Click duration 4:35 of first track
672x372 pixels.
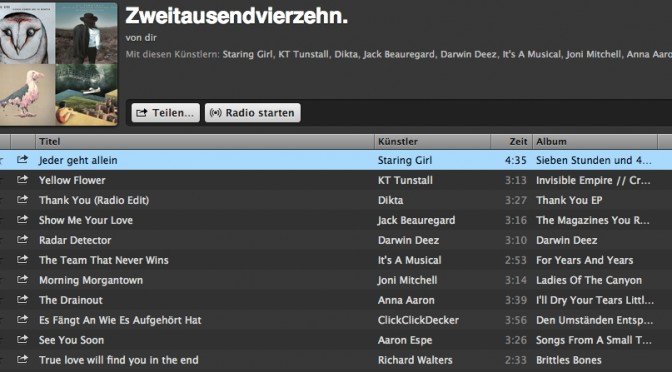[x=516, y=160]
